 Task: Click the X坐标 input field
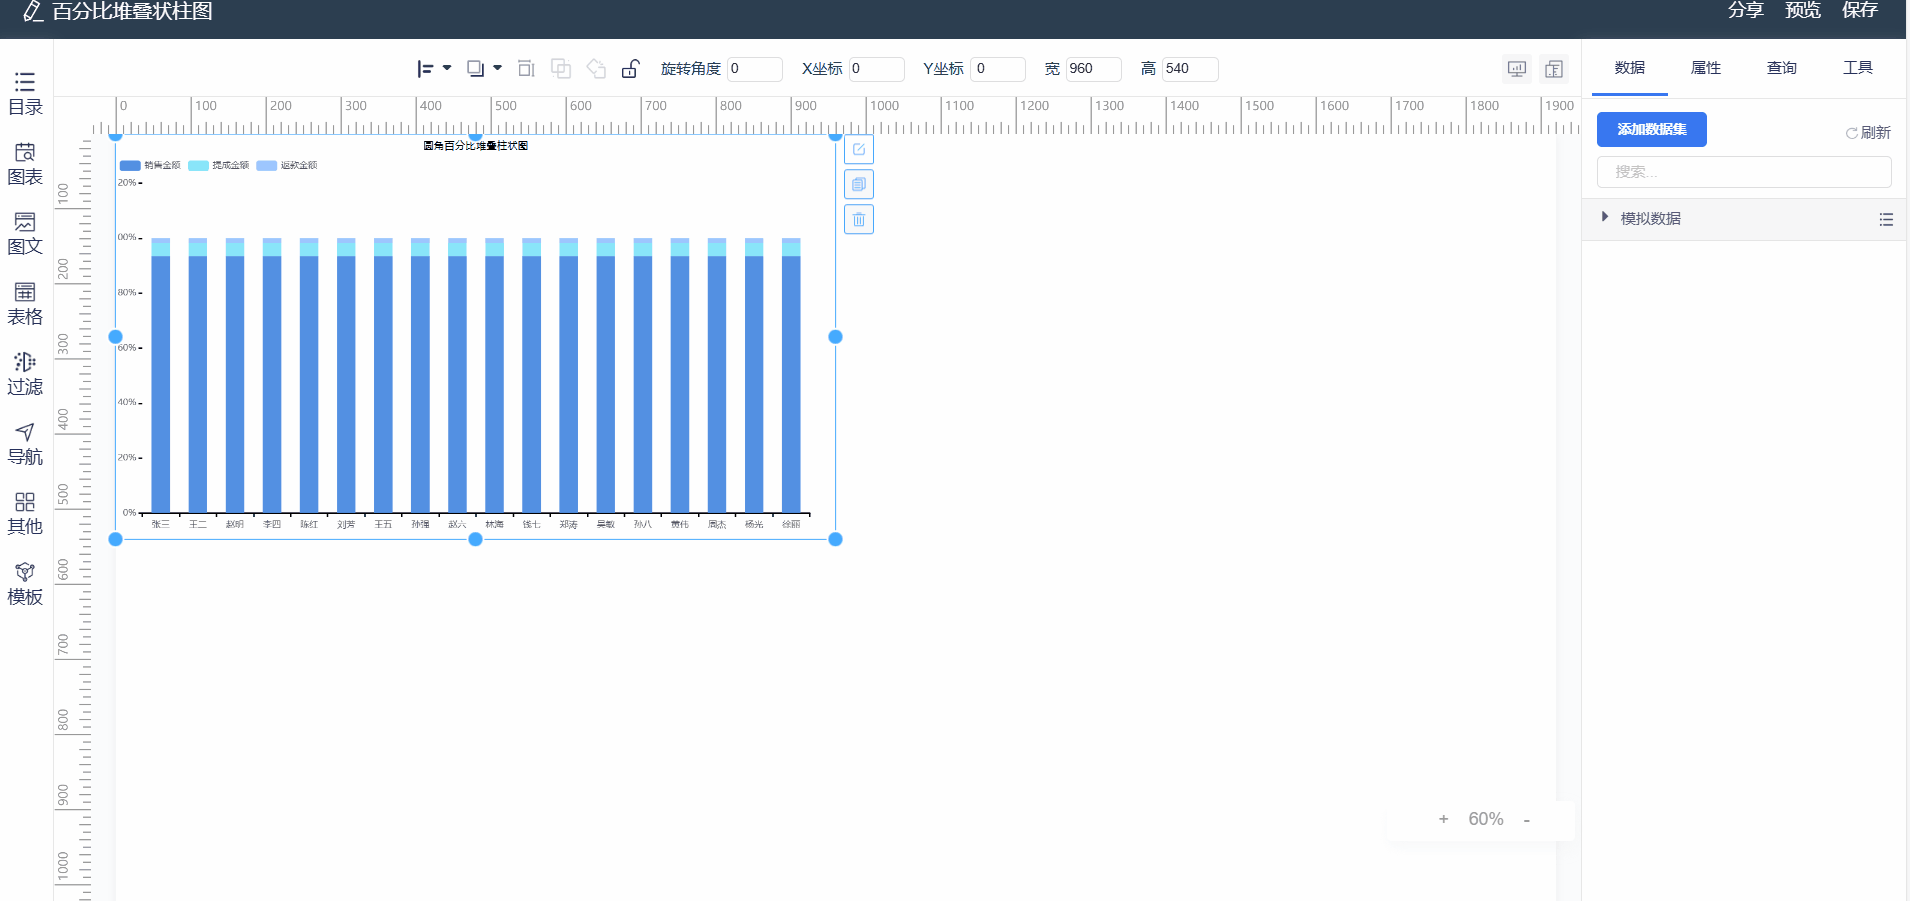[x=876, y=69]
